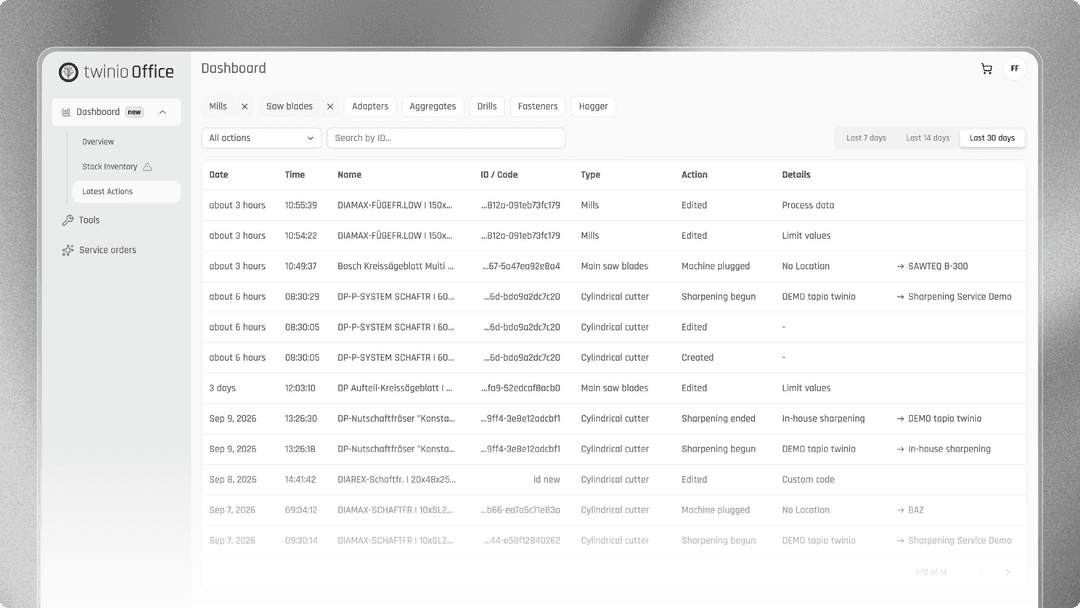Select the row with time 10:55:39
This screenshot has width=1080, height=608.
pyautogui.click(x=614, y=205)
